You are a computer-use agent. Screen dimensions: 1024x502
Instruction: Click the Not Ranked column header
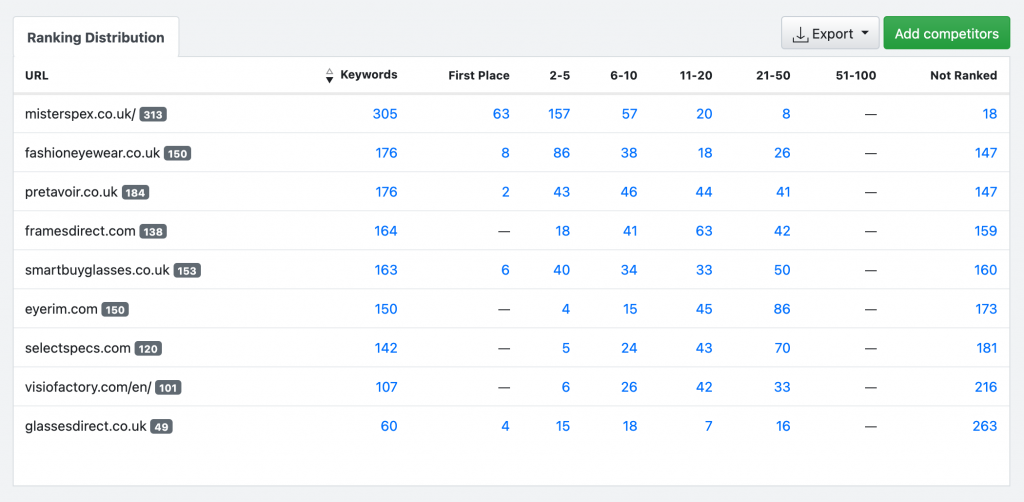pyautogui.click(x=963, y=76)
